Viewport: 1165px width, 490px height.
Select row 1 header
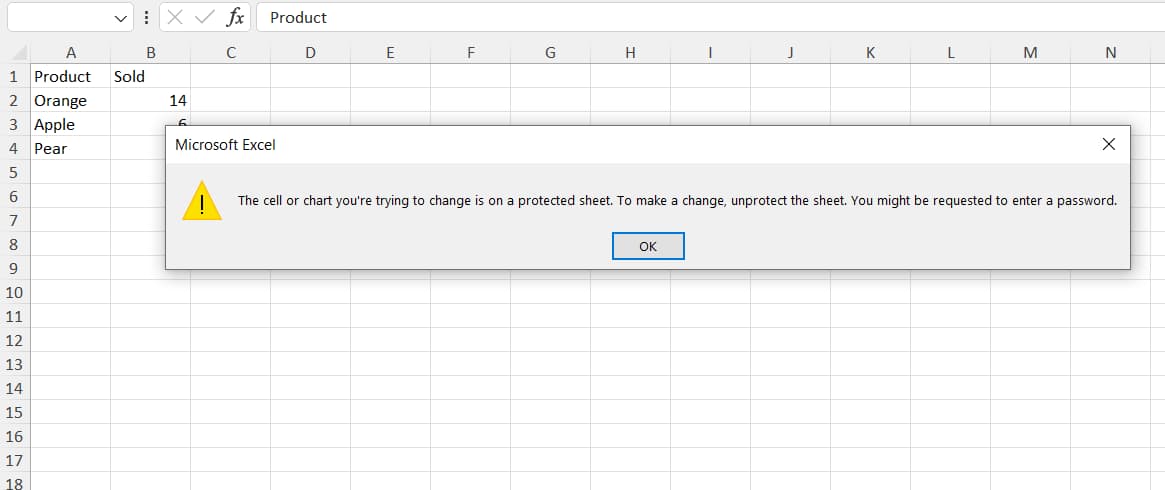click(x=15, y=76)
